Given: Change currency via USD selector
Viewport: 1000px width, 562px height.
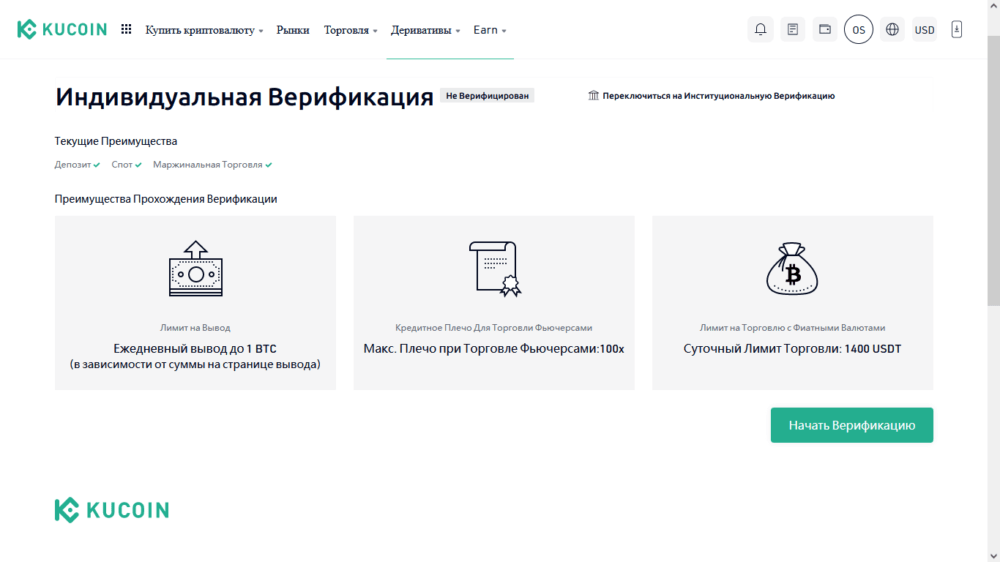Looking at the screenshot, I should coord(925,30).
